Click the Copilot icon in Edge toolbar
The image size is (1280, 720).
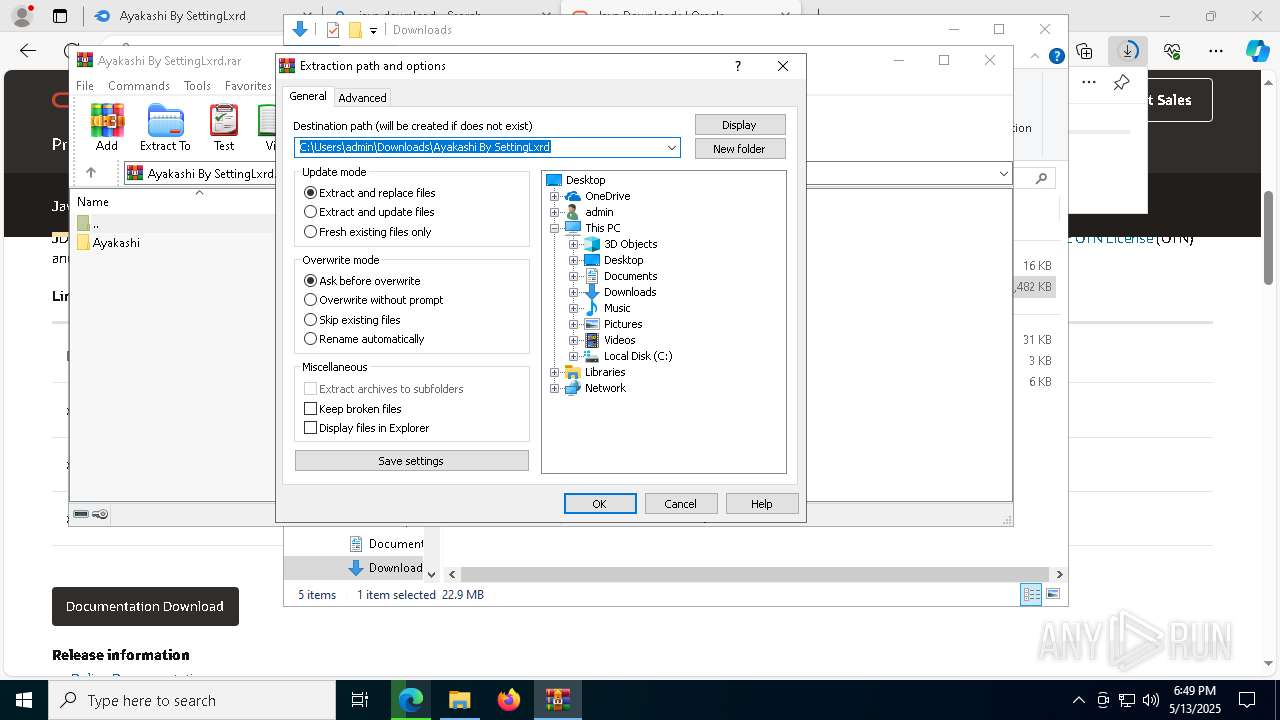tap(1257, 50)
